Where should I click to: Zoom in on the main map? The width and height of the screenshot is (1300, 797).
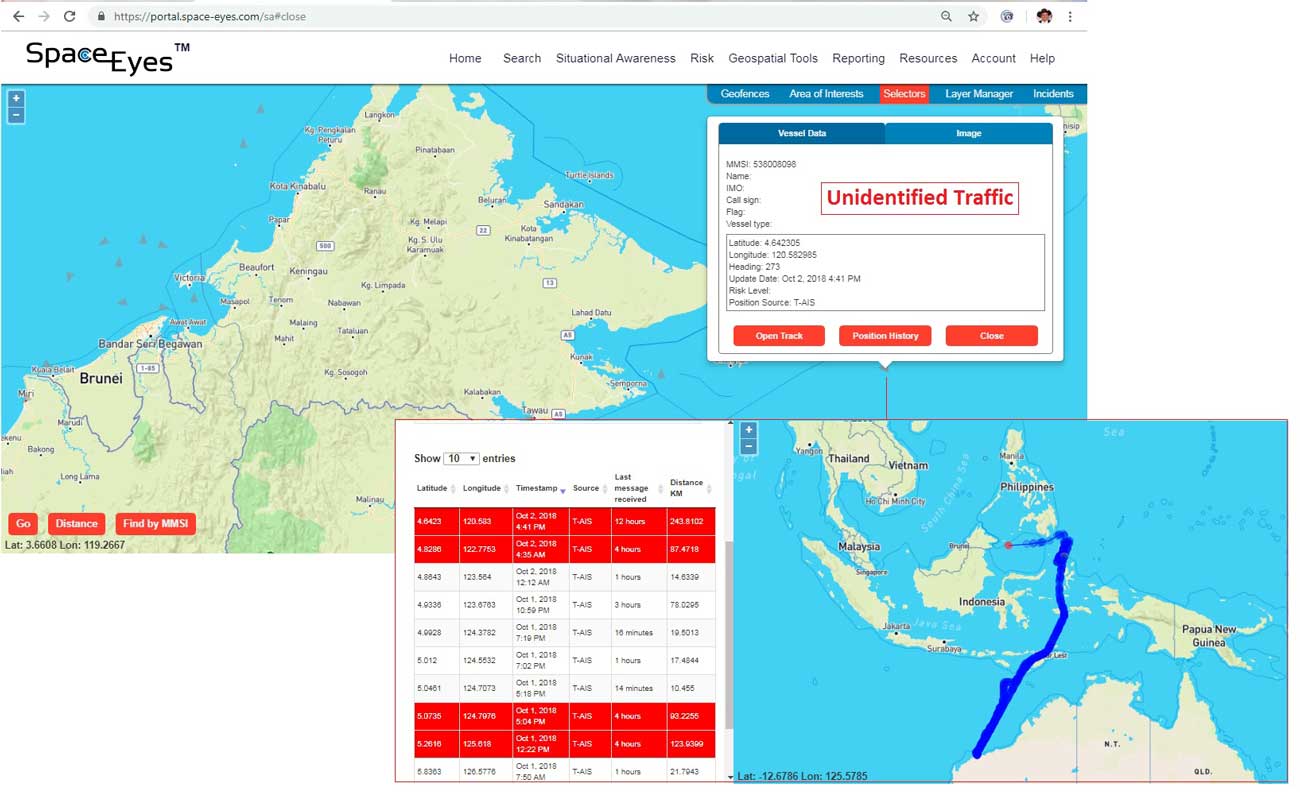tap(16, 98)
